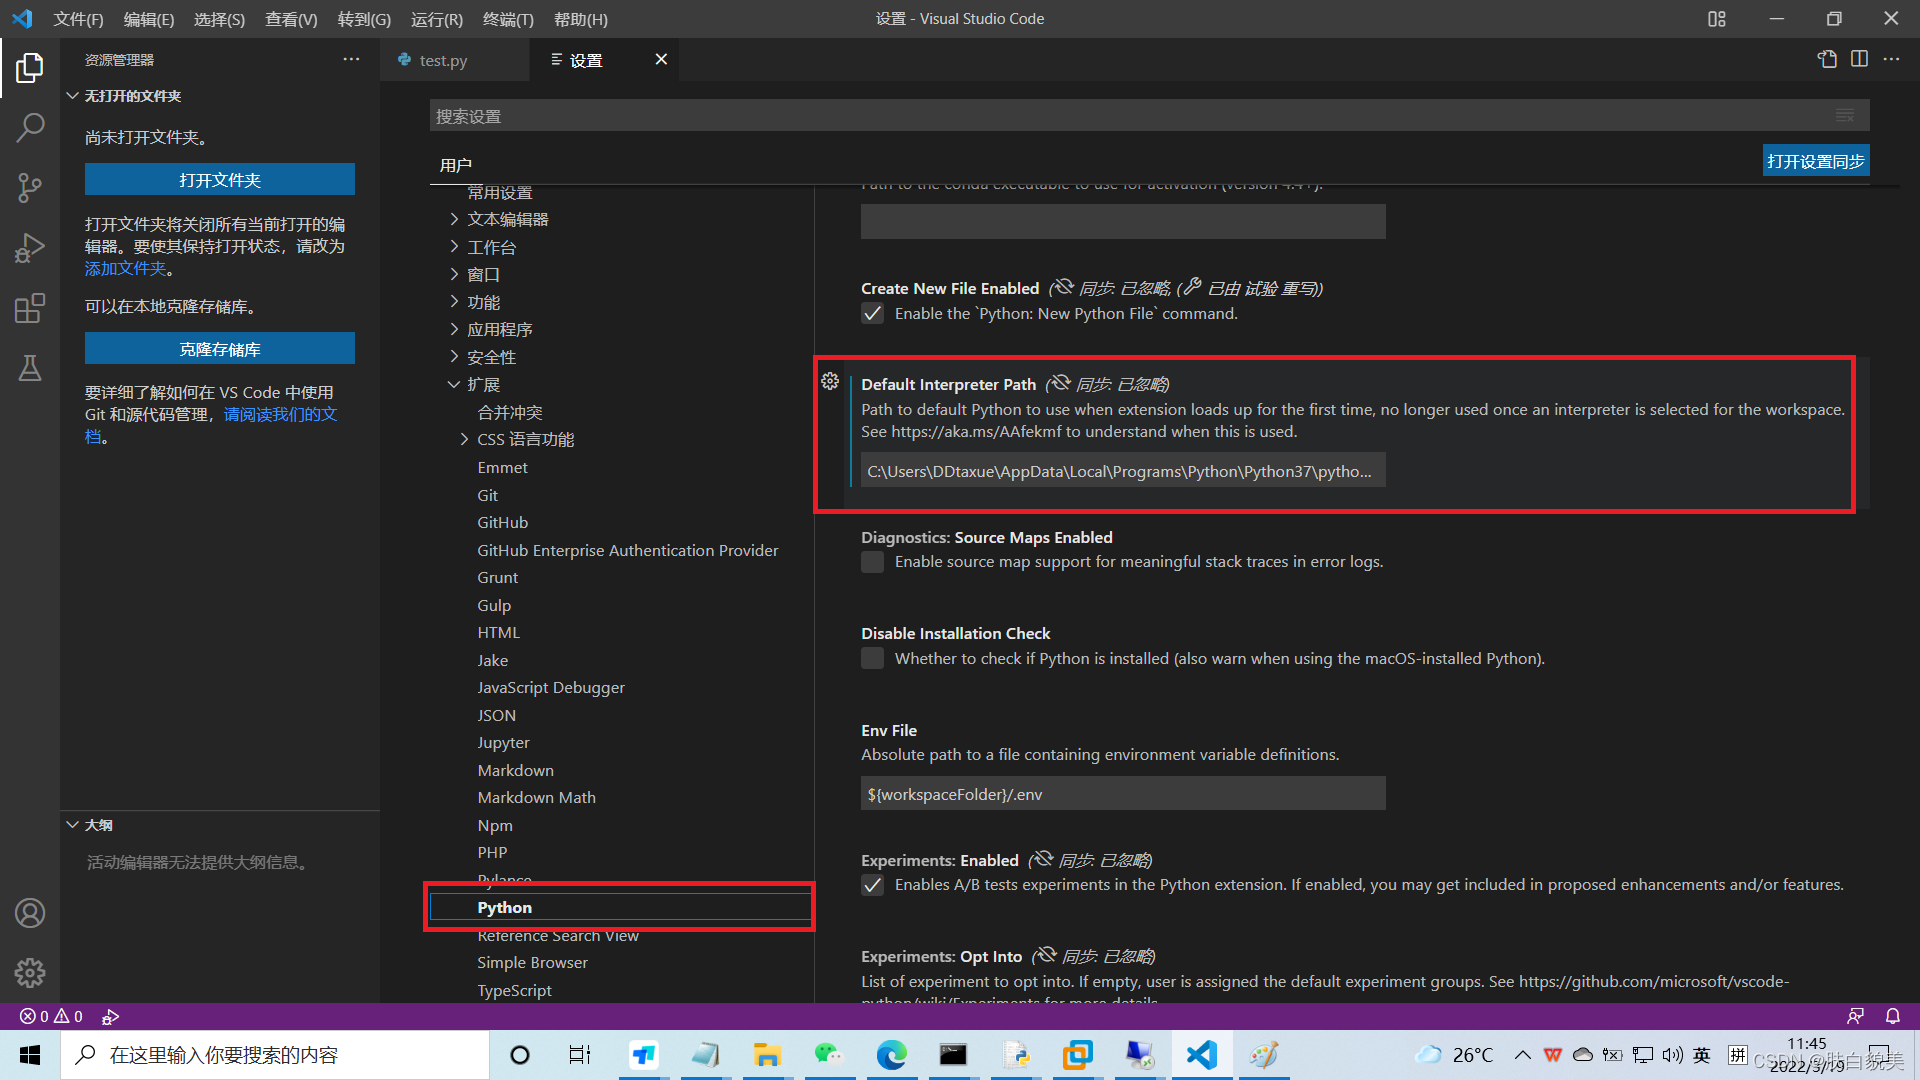Open the Source Control view
1920x1080 pixels.
(30, 188)
